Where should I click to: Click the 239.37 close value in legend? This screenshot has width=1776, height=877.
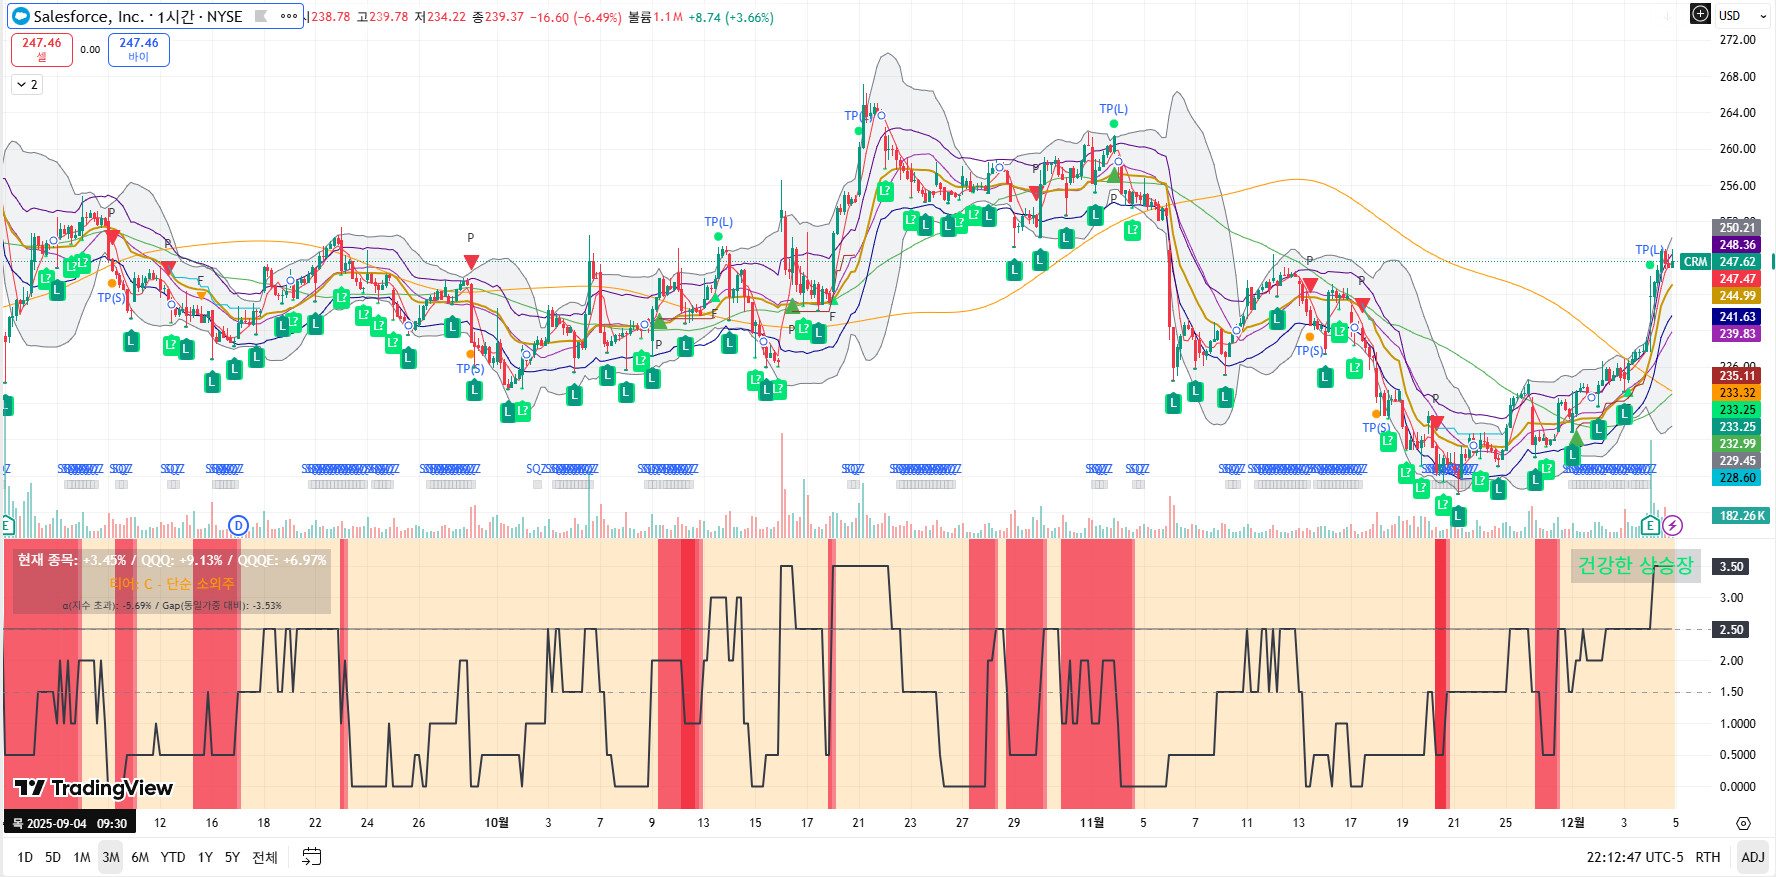click(x=504, y=17)
